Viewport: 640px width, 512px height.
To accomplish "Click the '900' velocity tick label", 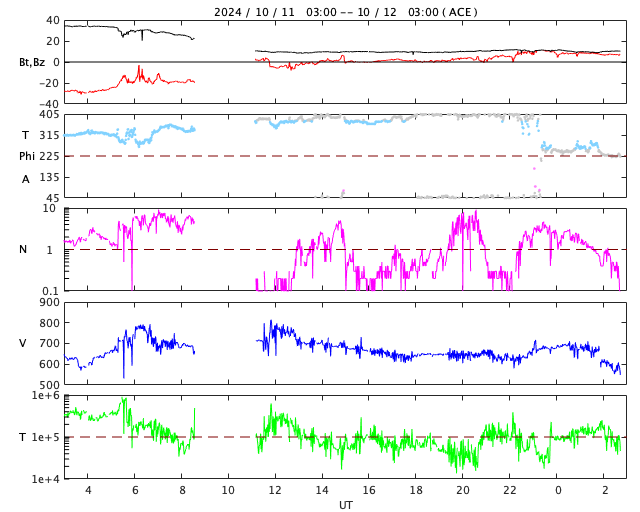I will pos(49,303).
